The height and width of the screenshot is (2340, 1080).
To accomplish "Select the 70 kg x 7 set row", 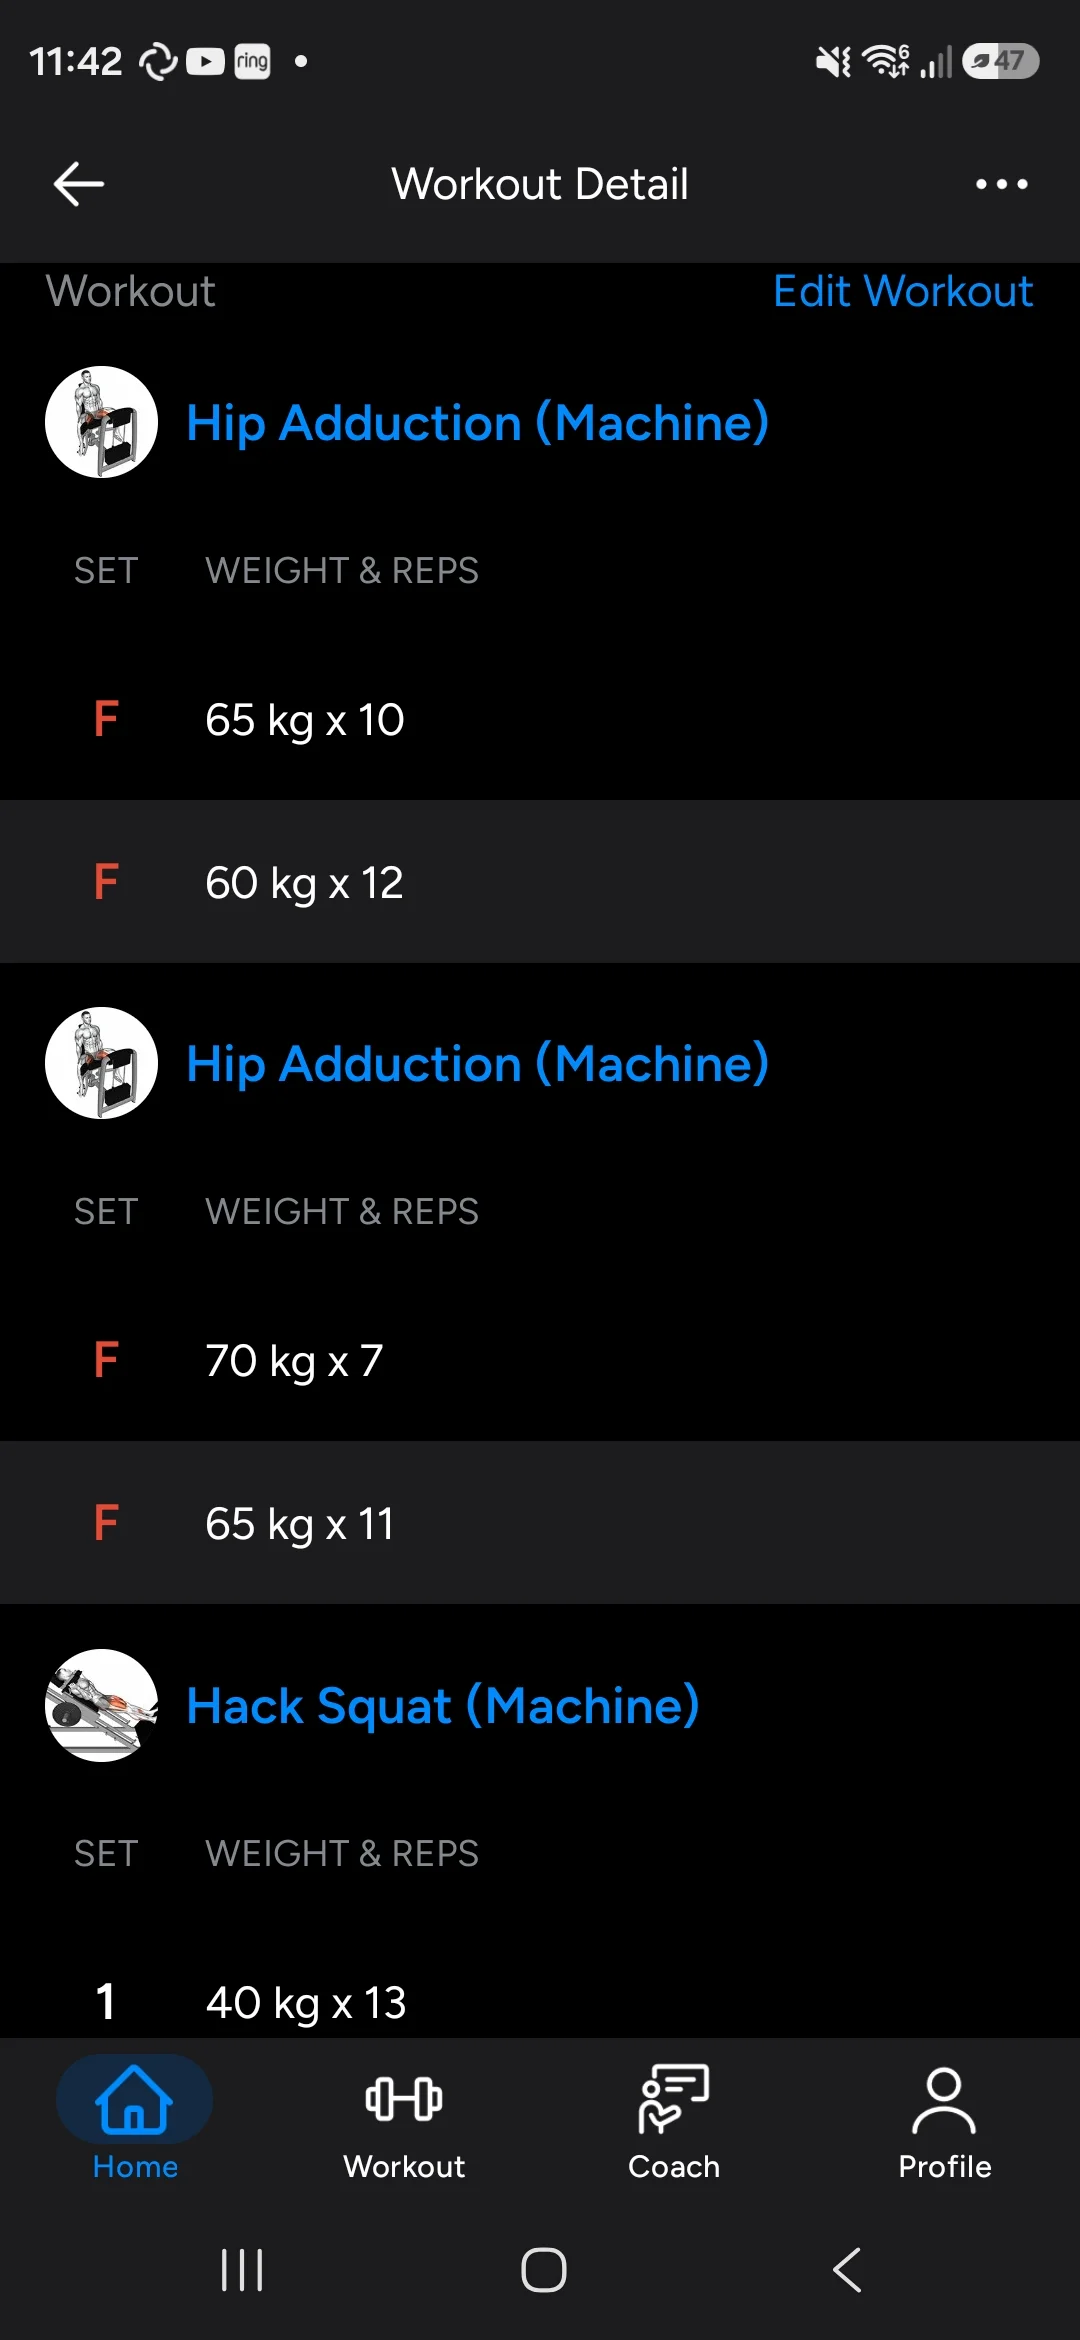I will [x=540, y=1360].
